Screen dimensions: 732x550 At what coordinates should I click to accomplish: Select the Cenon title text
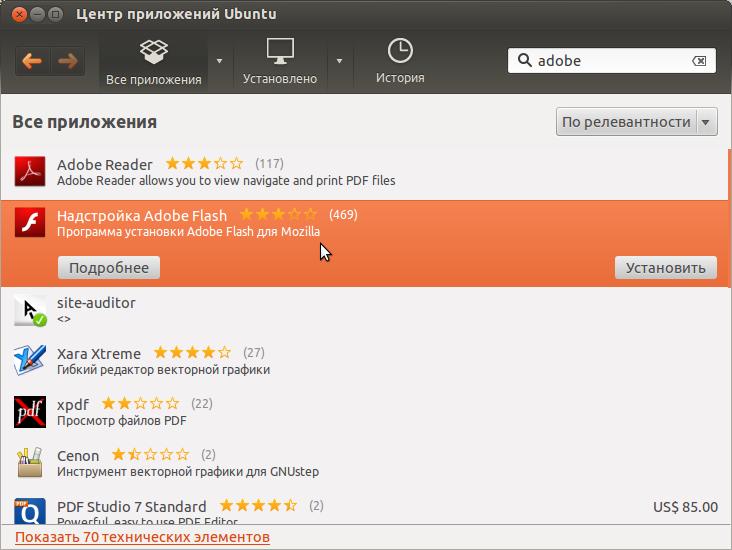point(78,455)
